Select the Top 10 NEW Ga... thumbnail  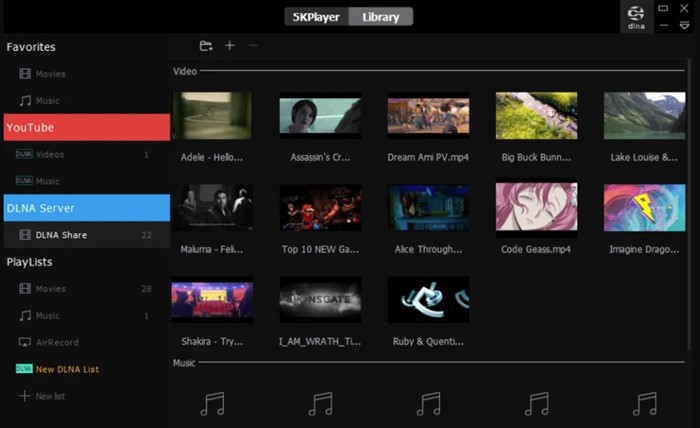[320, 208]
